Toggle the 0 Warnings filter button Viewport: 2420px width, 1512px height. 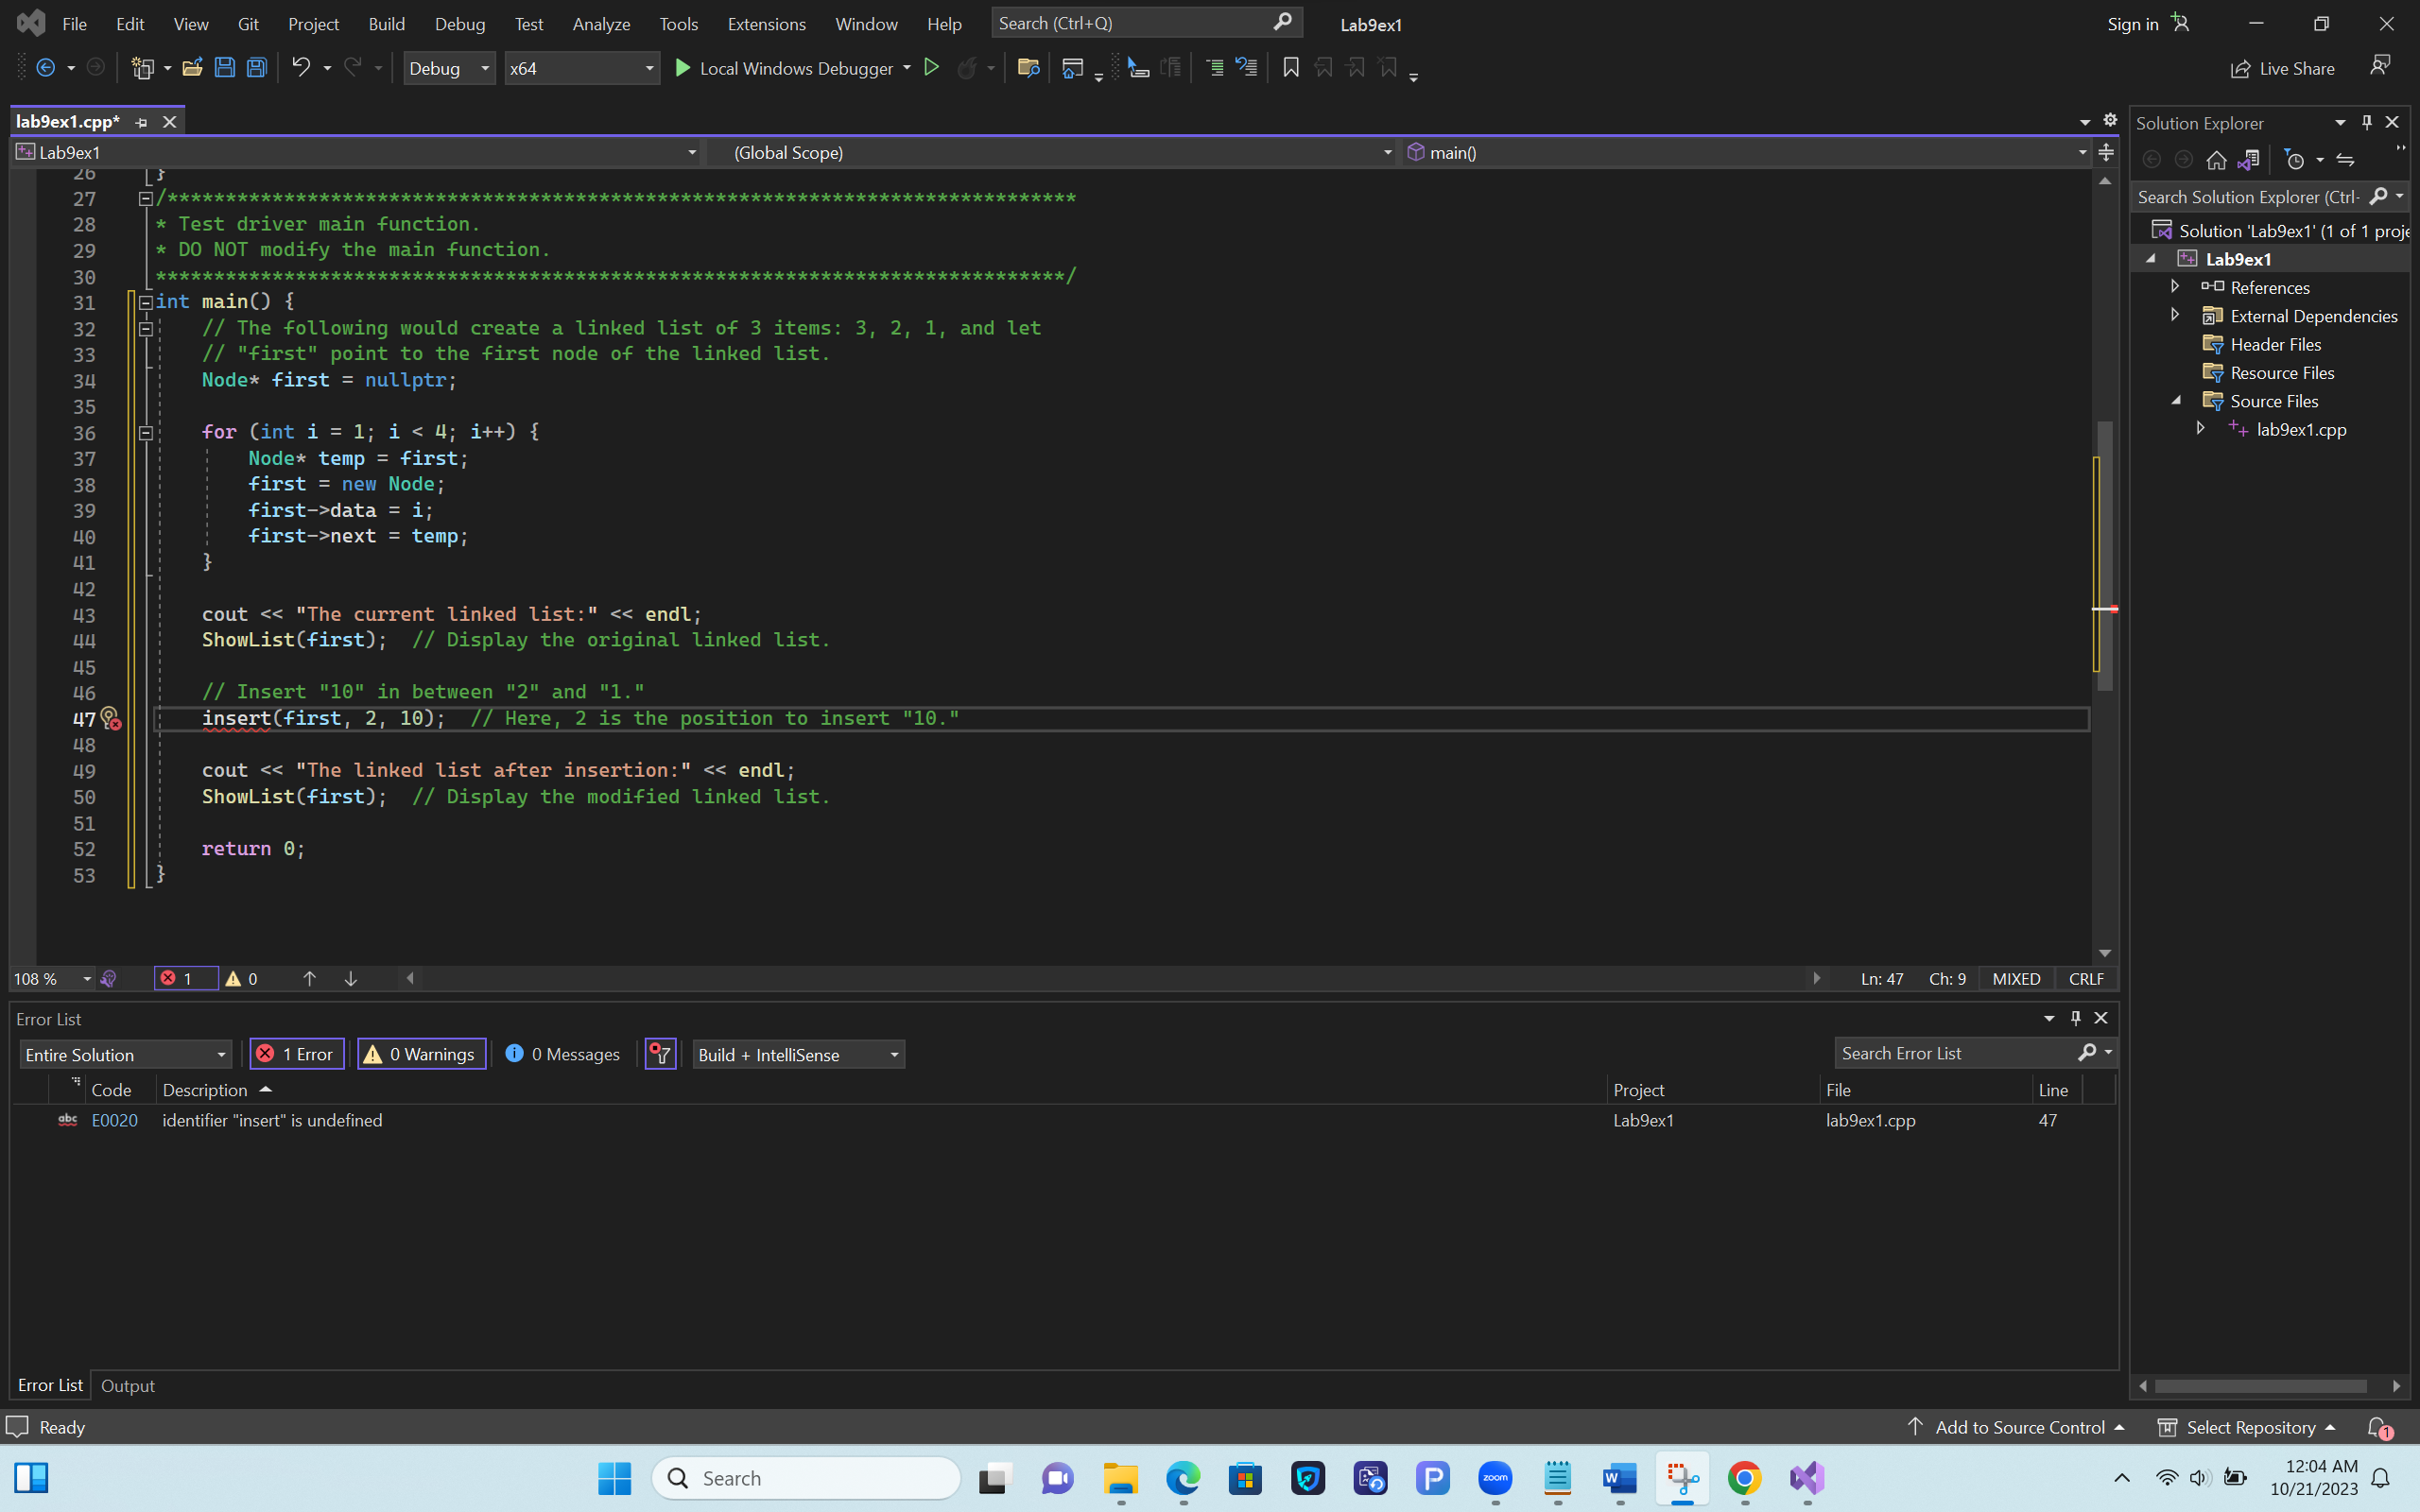(x=421, y=1054)
